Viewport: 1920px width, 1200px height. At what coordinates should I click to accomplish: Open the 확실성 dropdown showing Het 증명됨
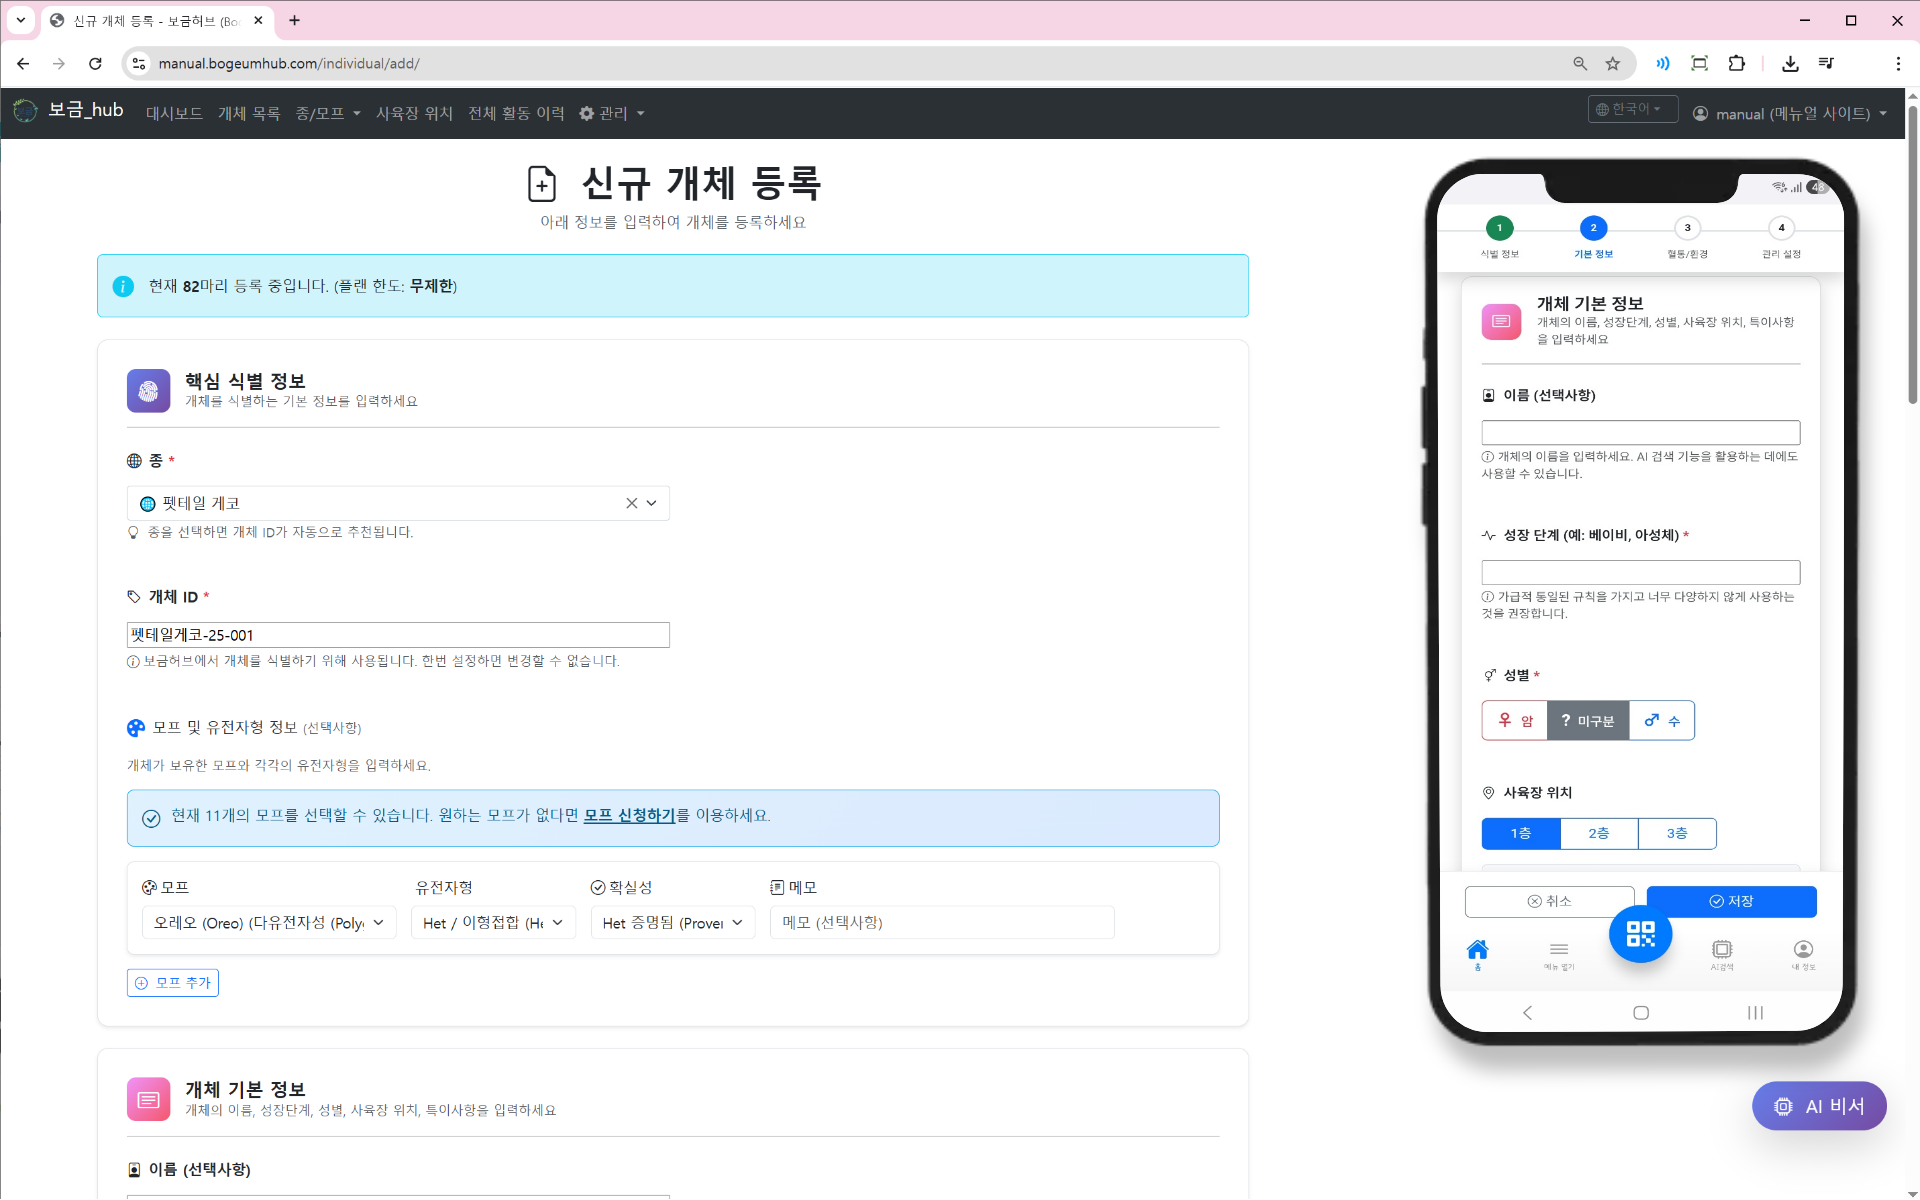click(x=672, y=922)
